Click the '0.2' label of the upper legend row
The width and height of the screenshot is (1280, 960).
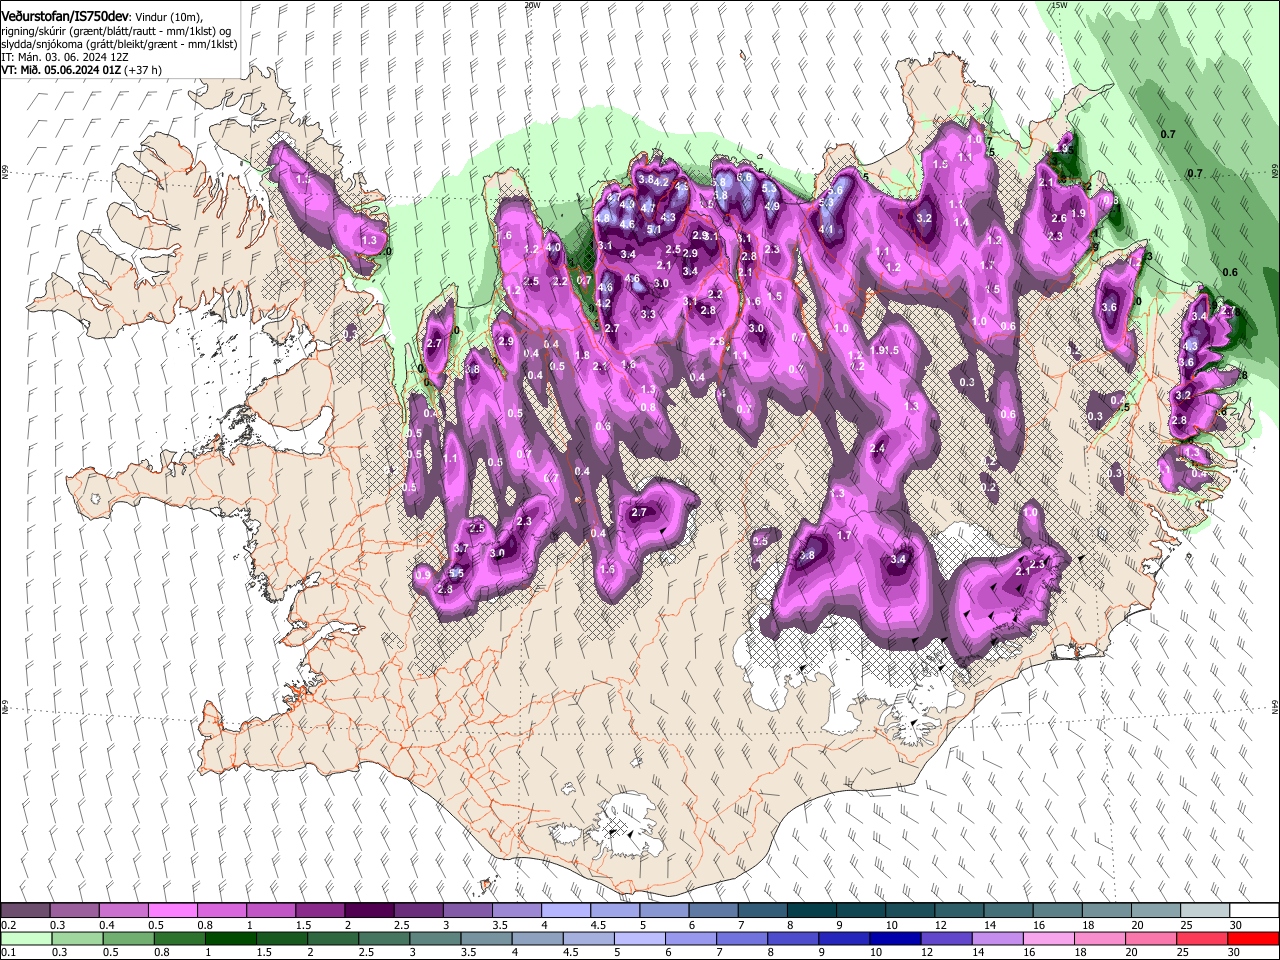pos(8,925)
